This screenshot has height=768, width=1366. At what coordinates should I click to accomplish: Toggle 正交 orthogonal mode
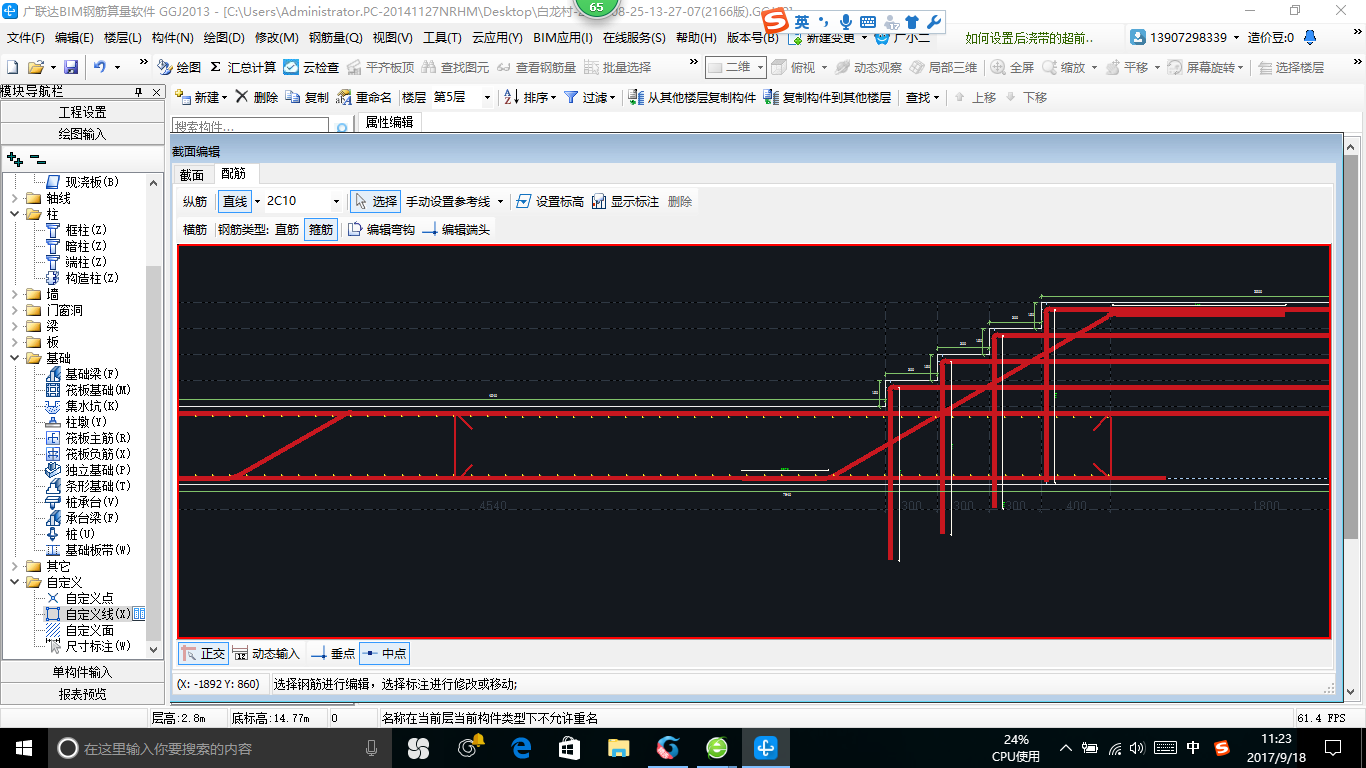coord(203,653)
